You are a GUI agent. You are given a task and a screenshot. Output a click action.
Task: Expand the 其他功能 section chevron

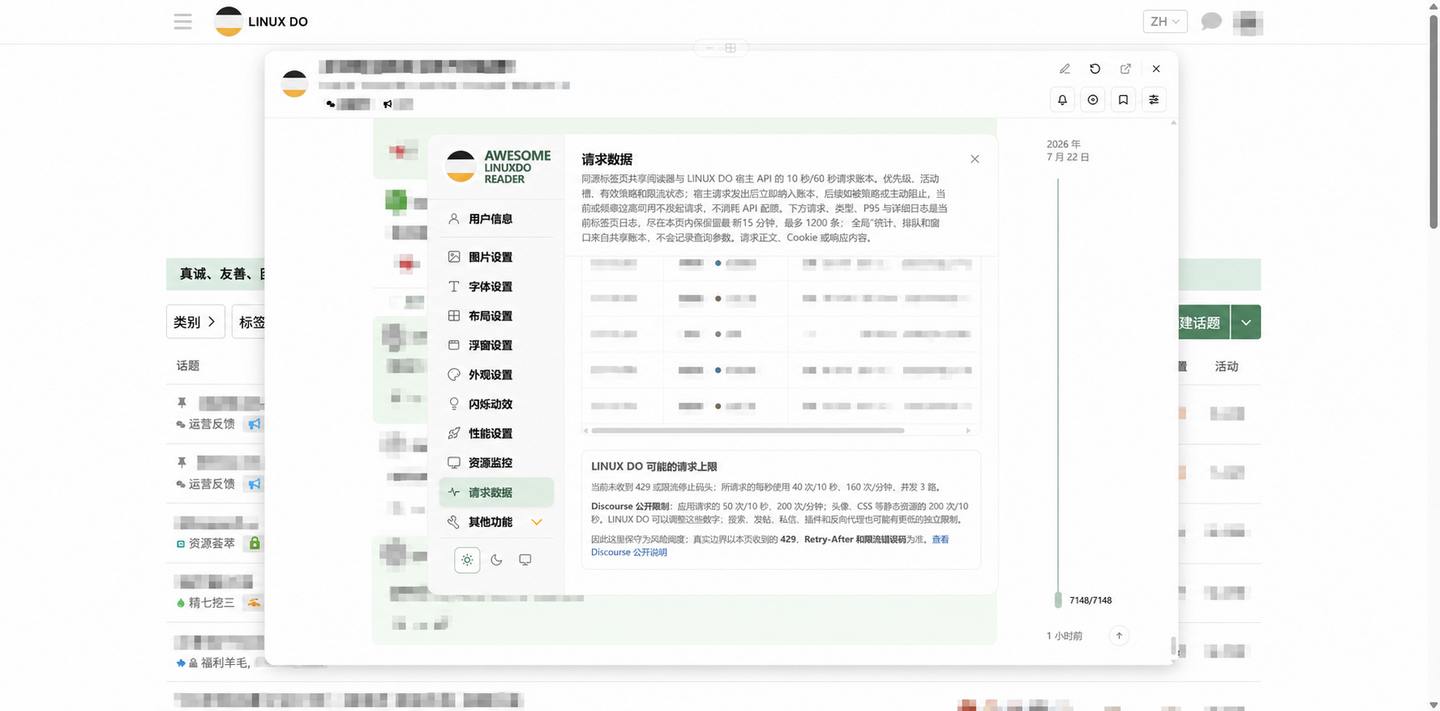(x=537, y=522)
